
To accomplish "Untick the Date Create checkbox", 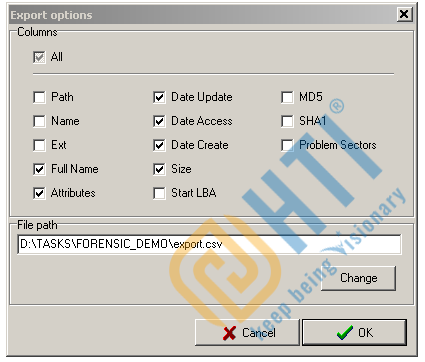I will click(x=159, y=145).
